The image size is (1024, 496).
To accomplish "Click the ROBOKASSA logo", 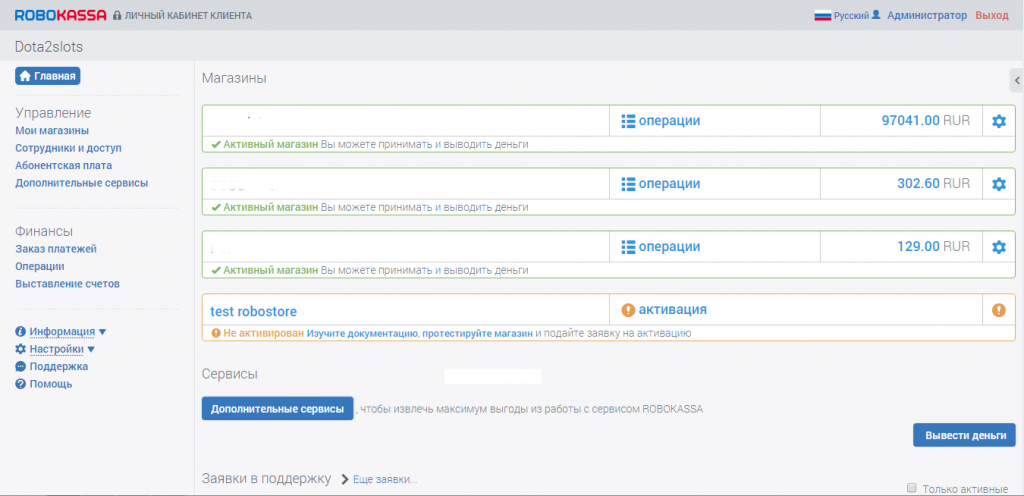I will pyautogui.click(x=60, y=15).
